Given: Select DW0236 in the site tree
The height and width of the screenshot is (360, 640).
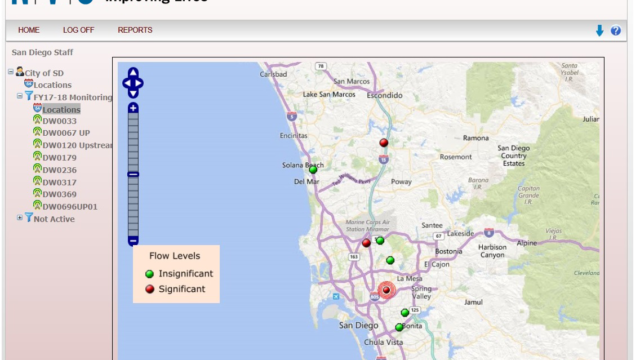Looking at the screenshot, I should (x=60, y=170).
